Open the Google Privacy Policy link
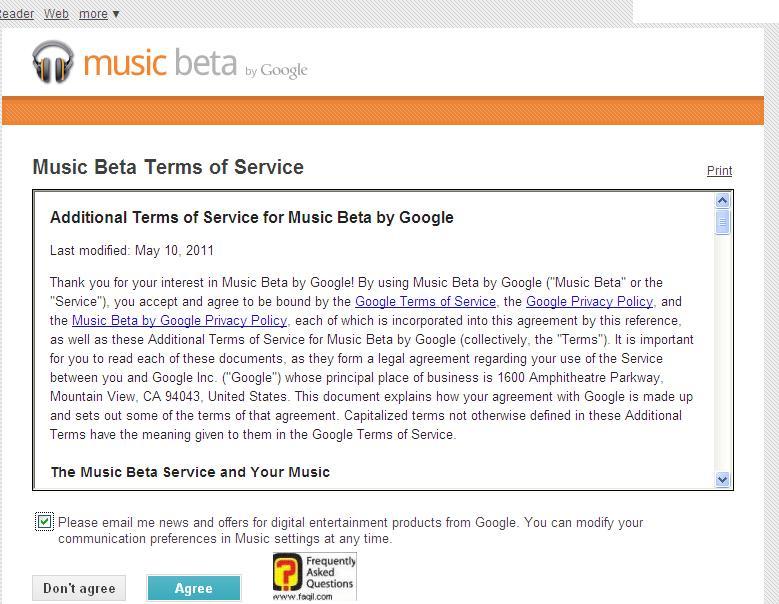This screenshot has width=779, height=604. 589,301
